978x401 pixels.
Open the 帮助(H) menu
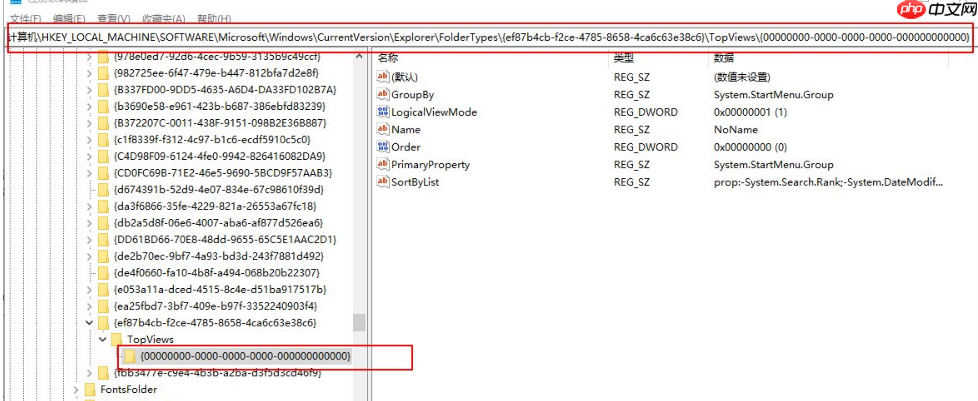[x=213, y=19]
